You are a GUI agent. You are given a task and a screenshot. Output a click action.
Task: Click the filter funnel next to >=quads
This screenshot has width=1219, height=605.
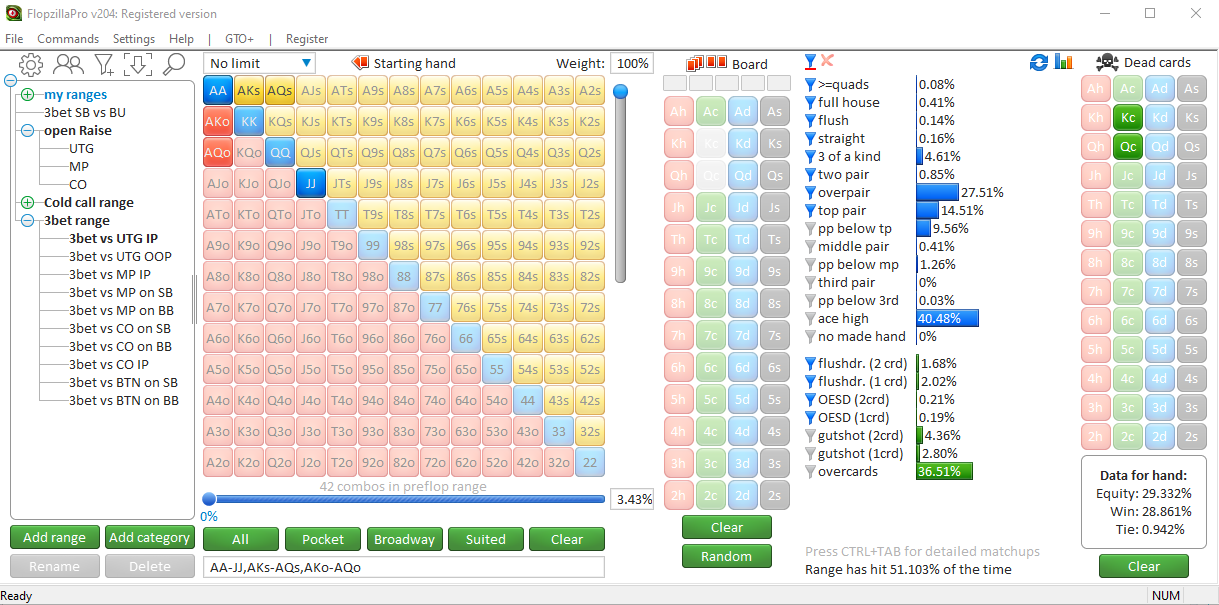(811, 85)
